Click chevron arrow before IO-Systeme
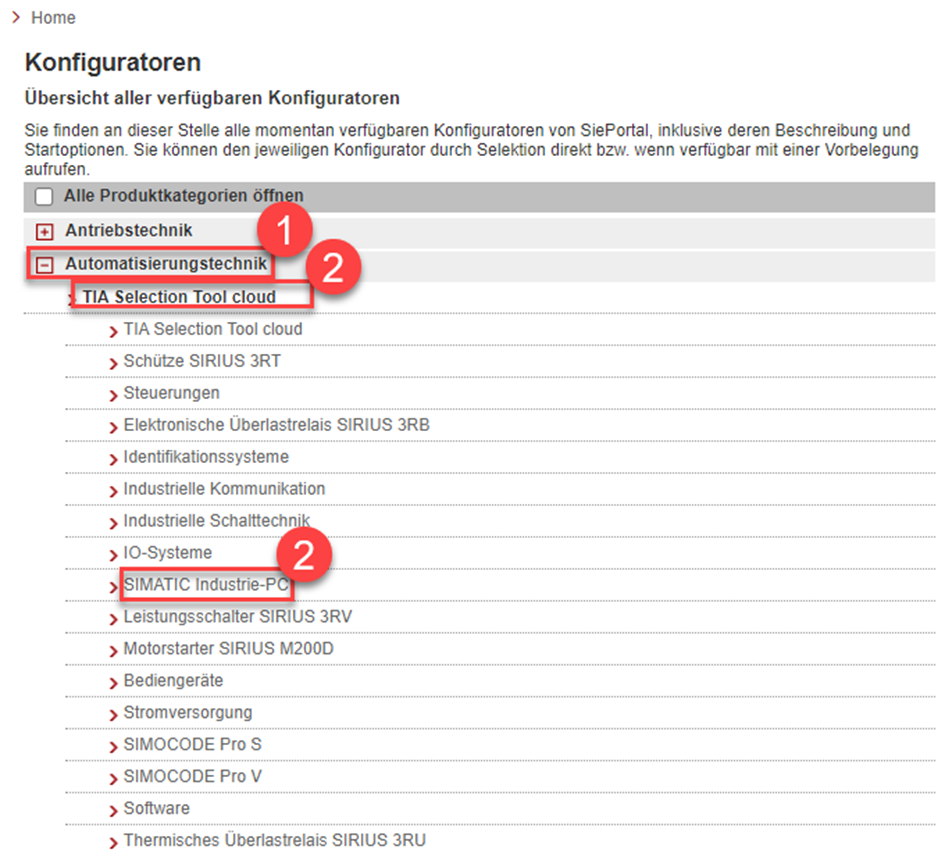 pyautogui.click(x=113, y=555)
